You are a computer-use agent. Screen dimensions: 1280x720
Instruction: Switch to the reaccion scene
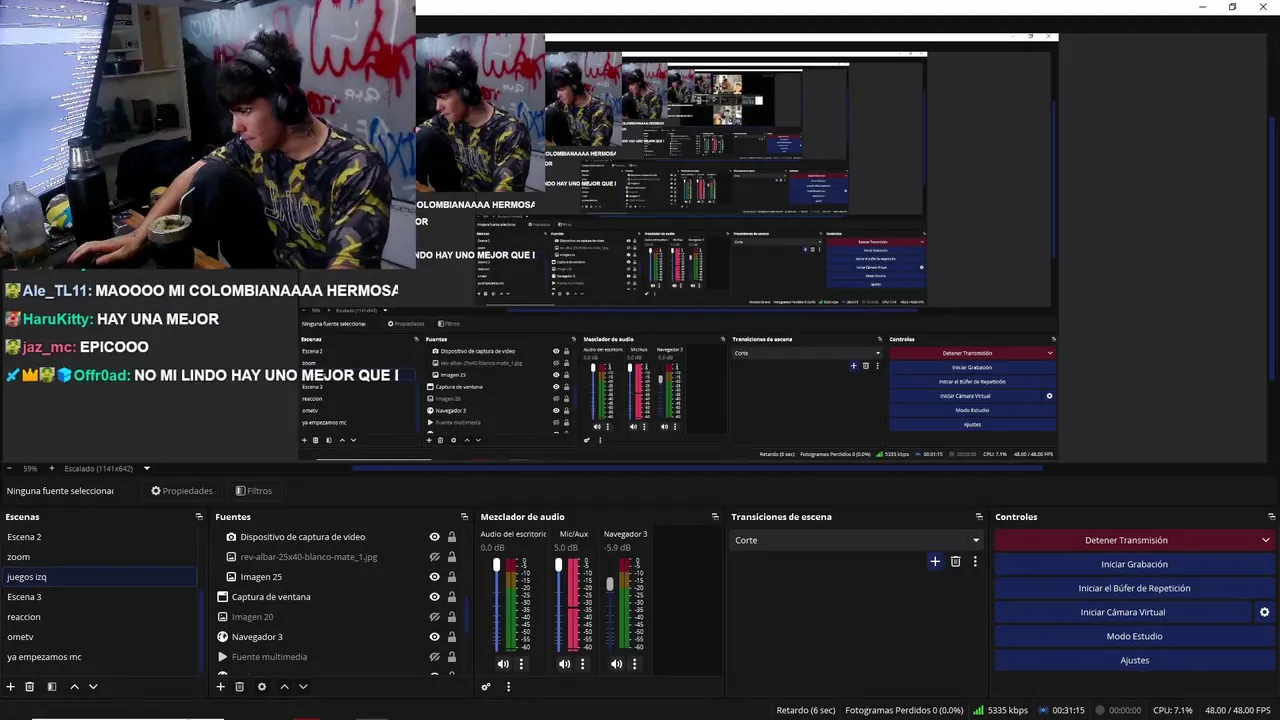point(99,617)
